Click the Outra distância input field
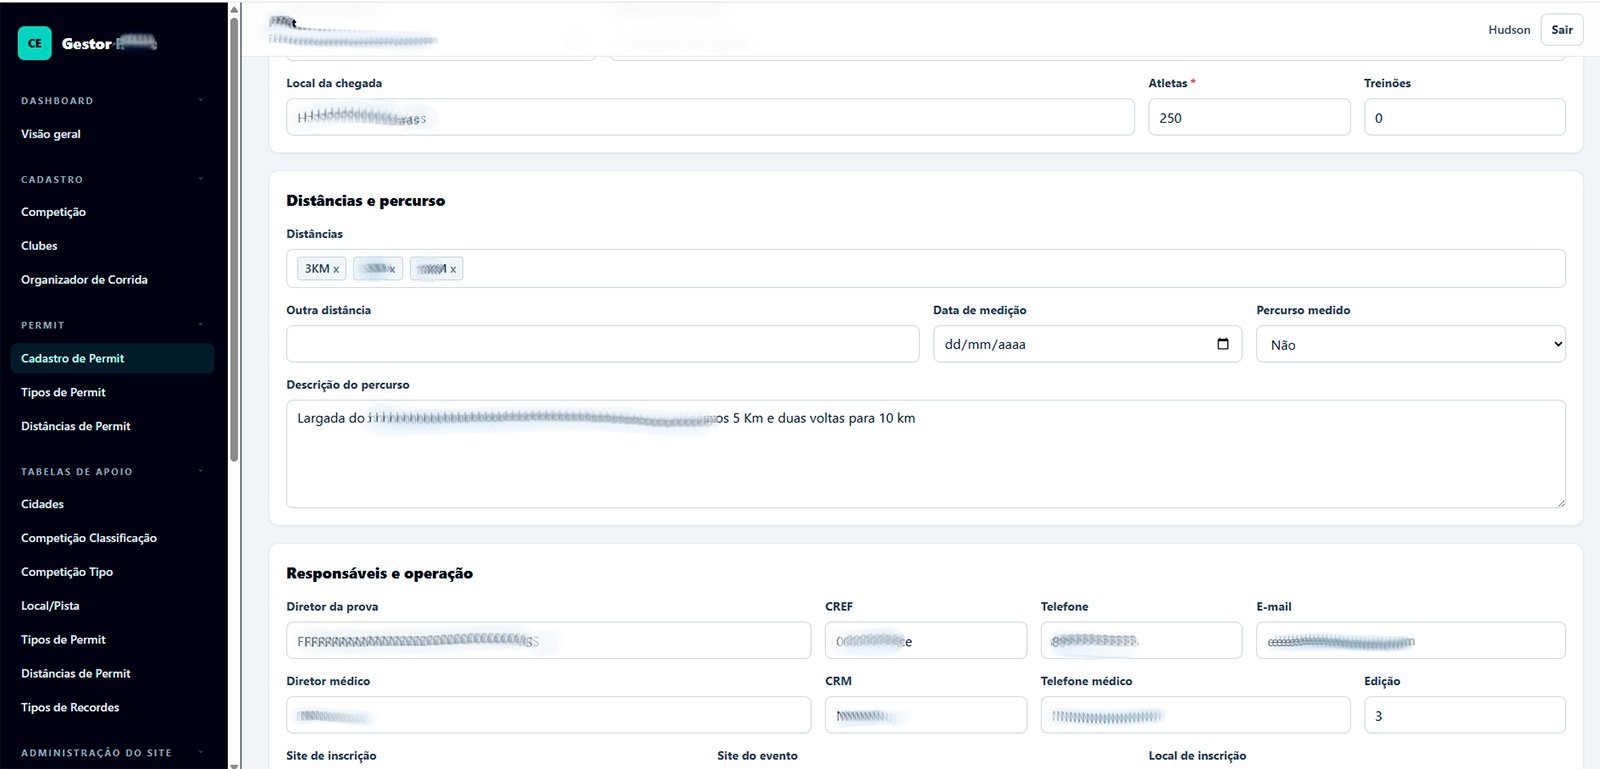This screenshot has width=1600, height=769. 603,344
